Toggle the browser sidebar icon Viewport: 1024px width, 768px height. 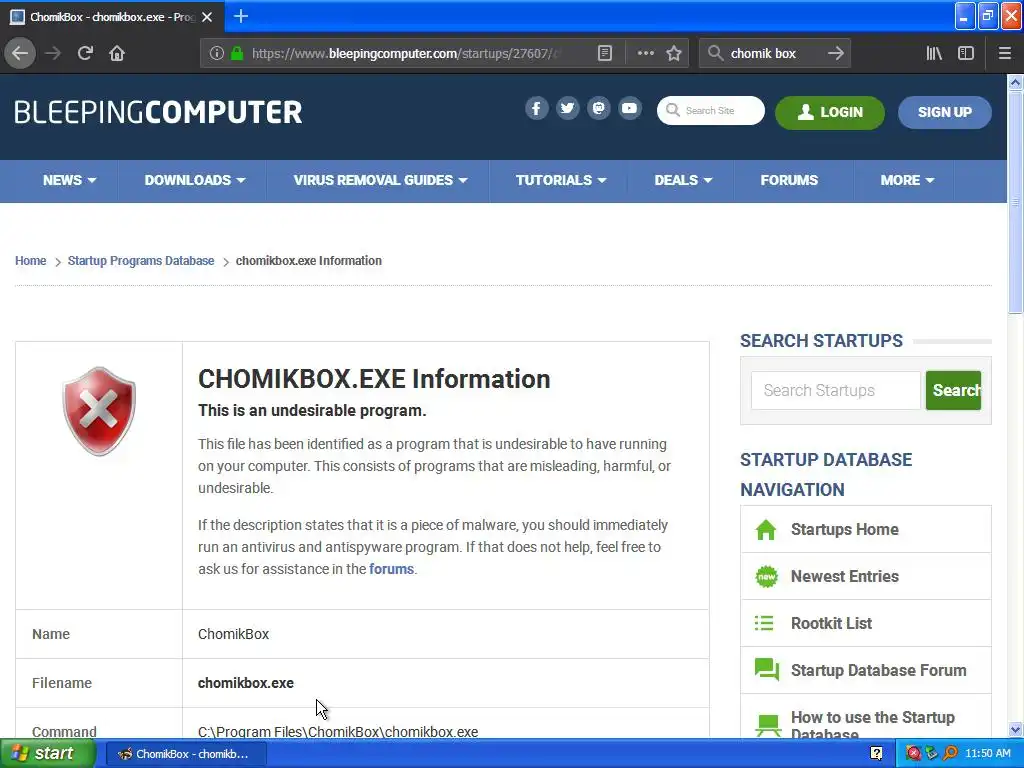point(965,54)
